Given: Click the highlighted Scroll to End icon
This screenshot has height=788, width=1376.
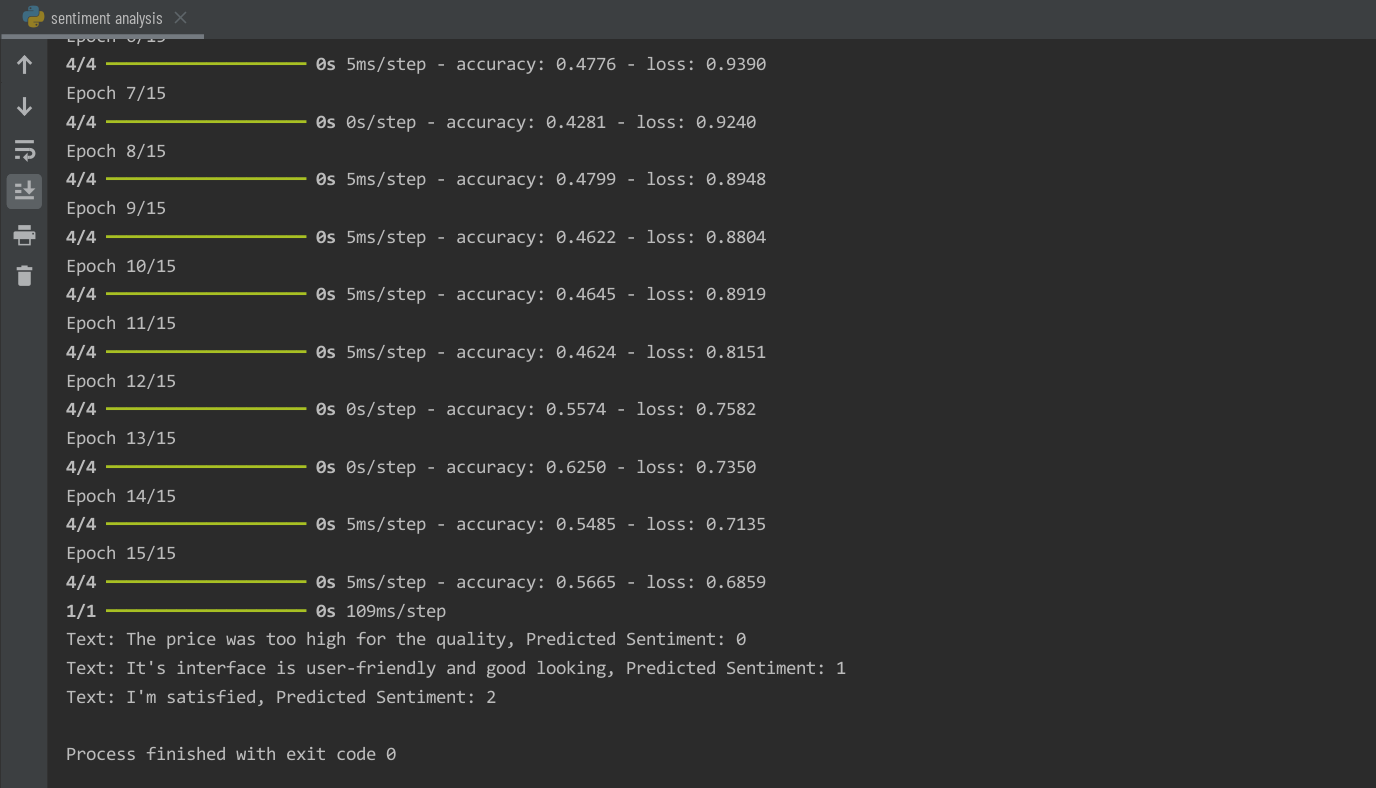Looking at the screenshot, I should point(24,191).
